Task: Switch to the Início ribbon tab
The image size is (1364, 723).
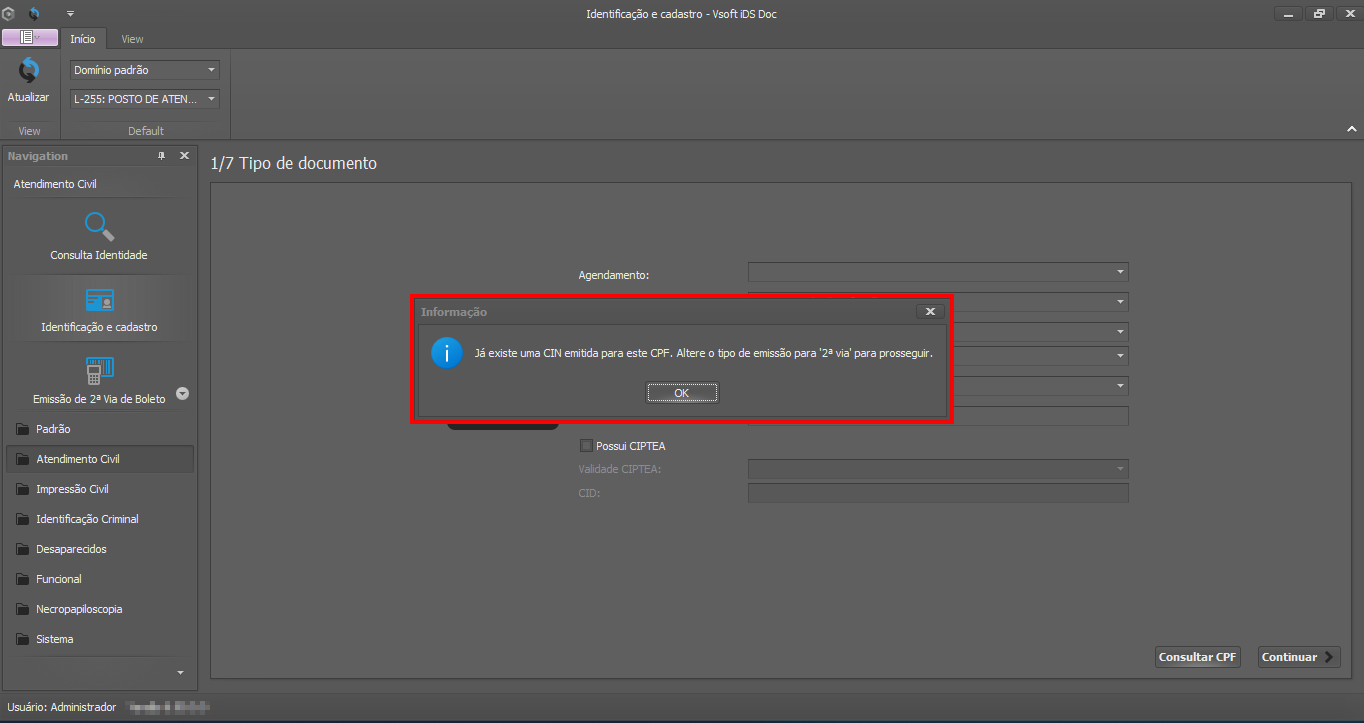Action: [83, 39]
